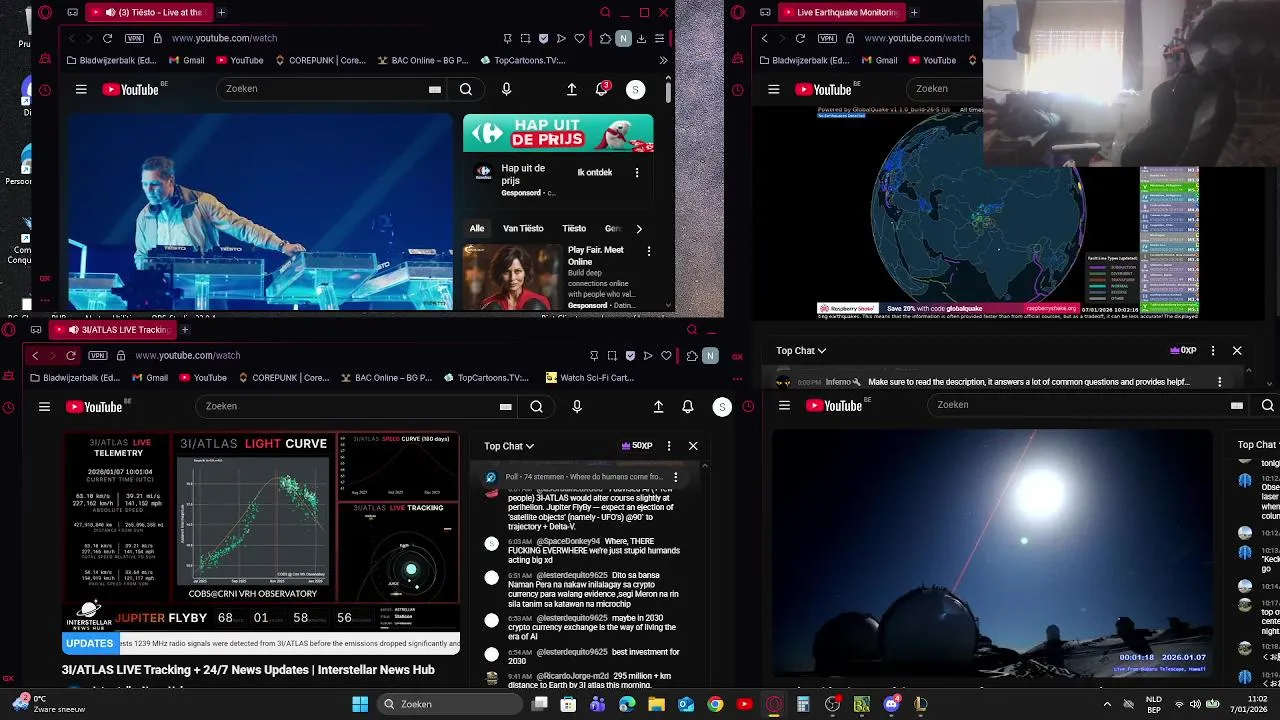The image size is (1280, 720).
Task: Open Watch Sci-Fi Cart bookmark
Action: coord(590,378)
